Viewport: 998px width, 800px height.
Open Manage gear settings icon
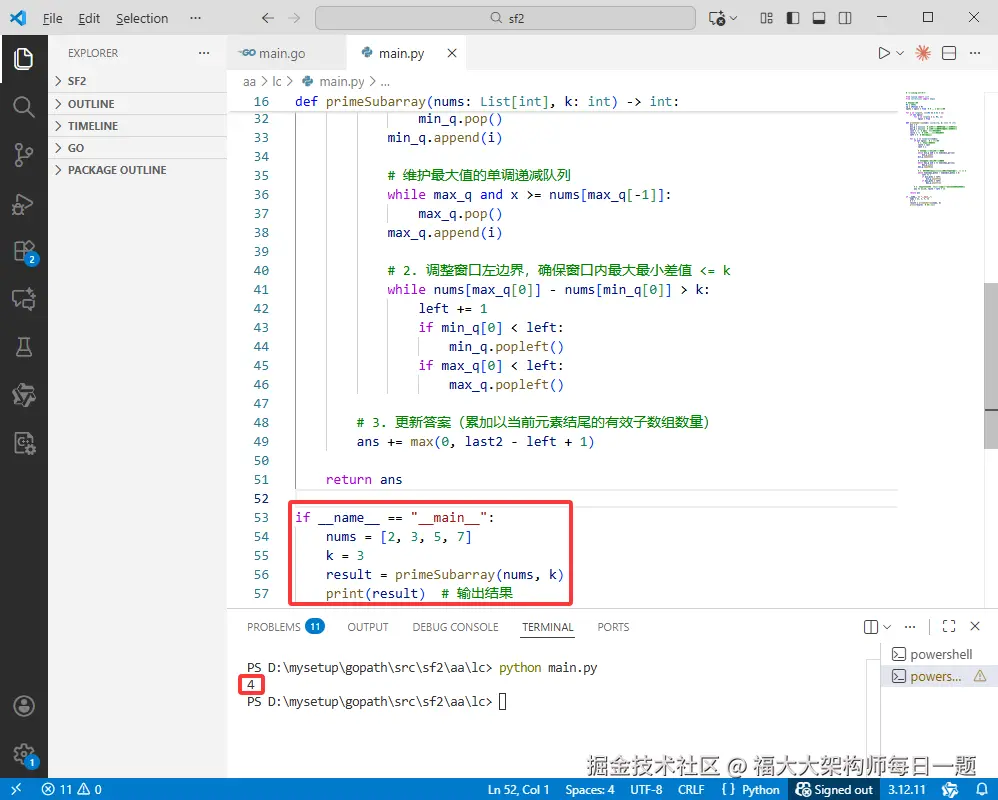(x=25, y=755)
